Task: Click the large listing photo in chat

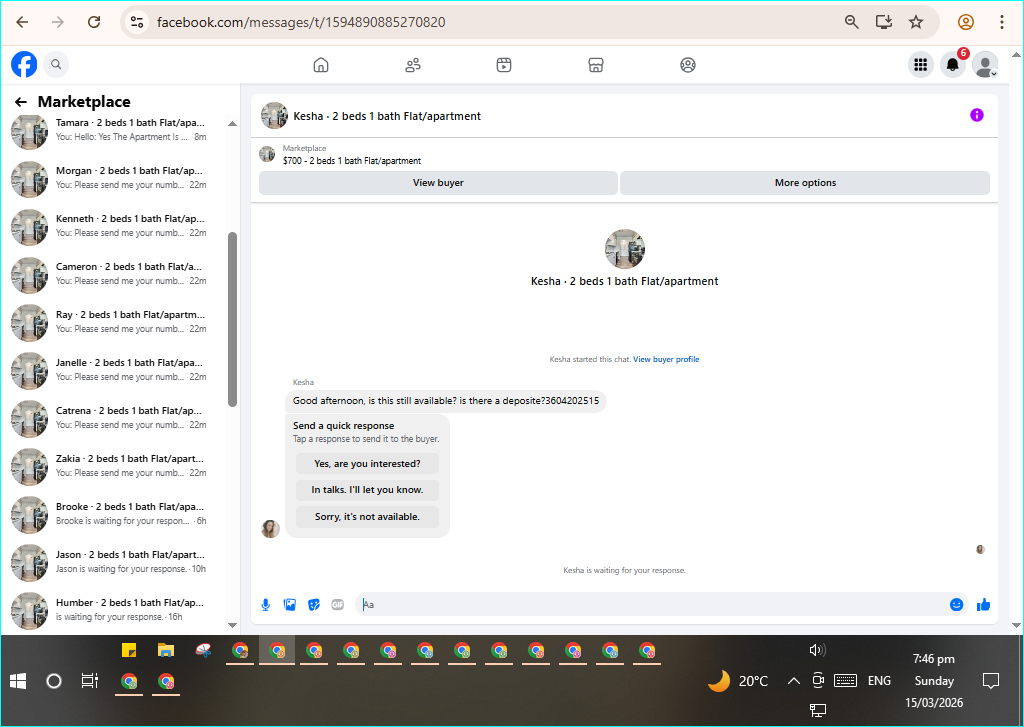Action: tap(625, 249)
